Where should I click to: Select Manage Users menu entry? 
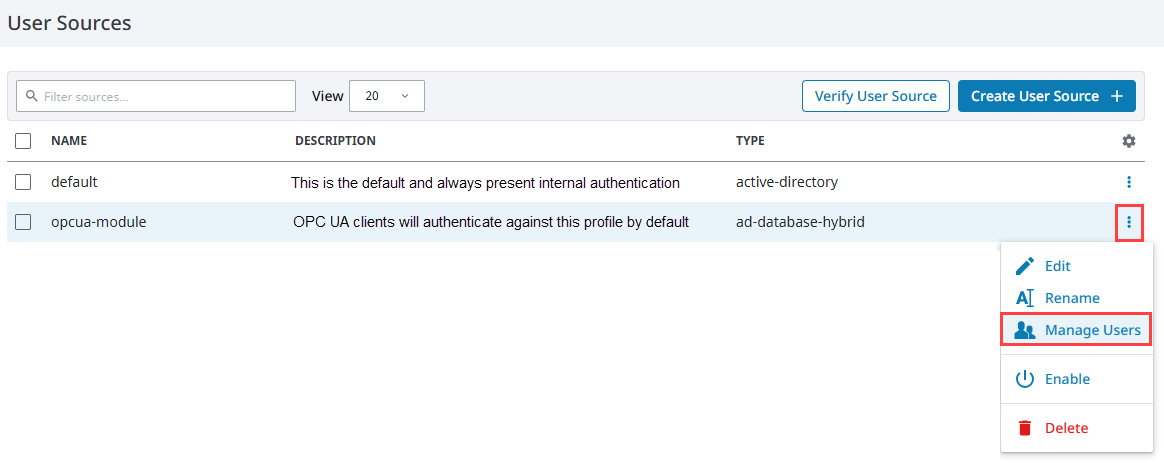coord(1077,330)
